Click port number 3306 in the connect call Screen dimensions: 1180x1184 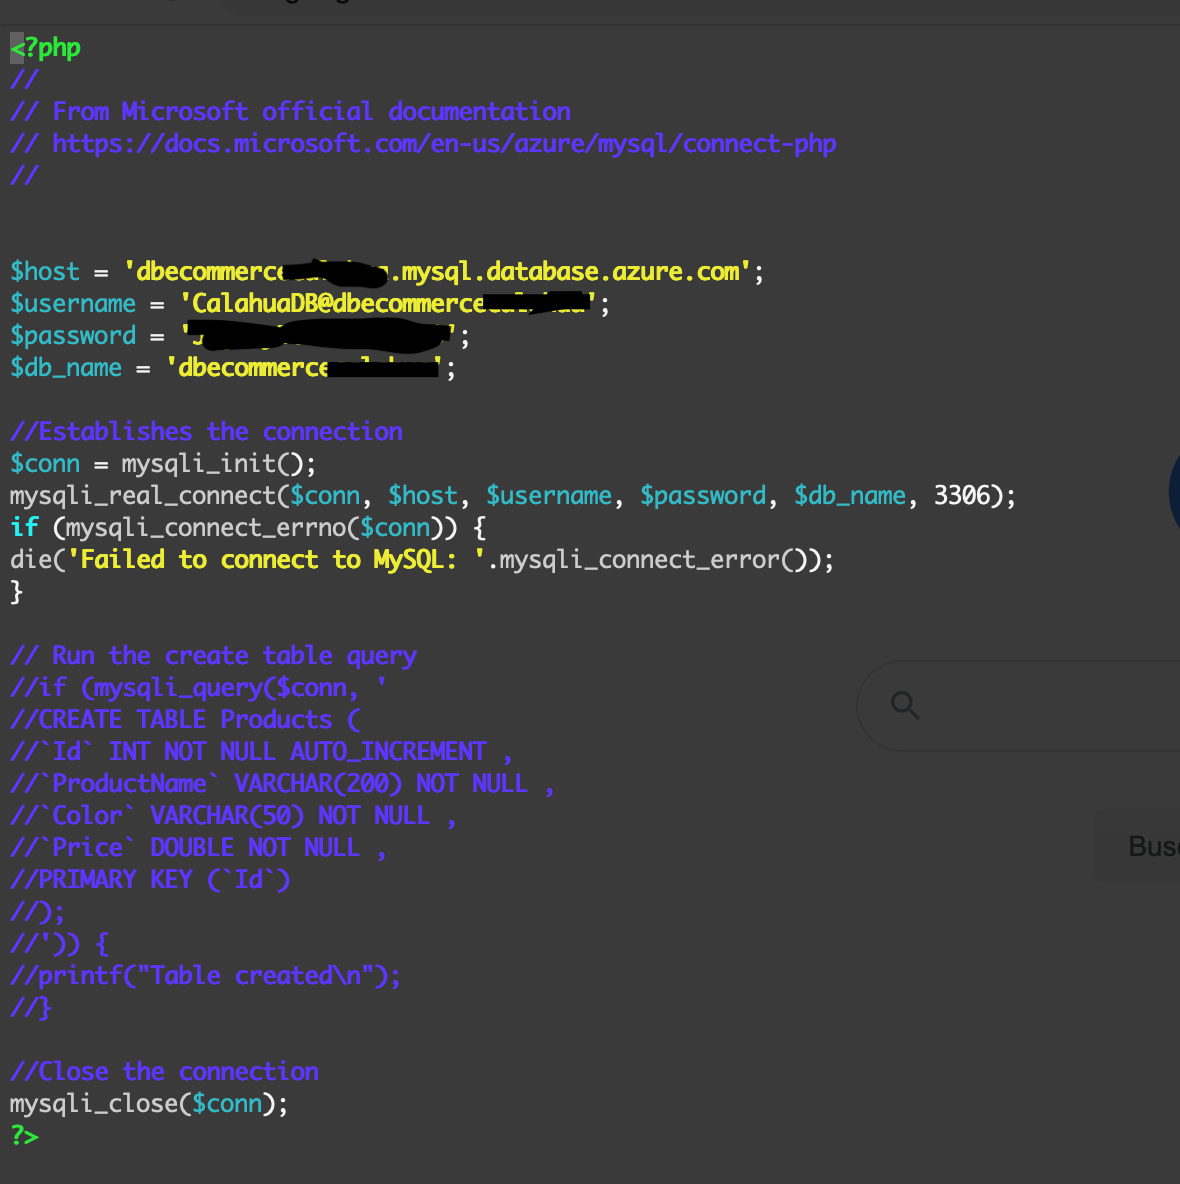pyautogui.click(x=962, y=495)
